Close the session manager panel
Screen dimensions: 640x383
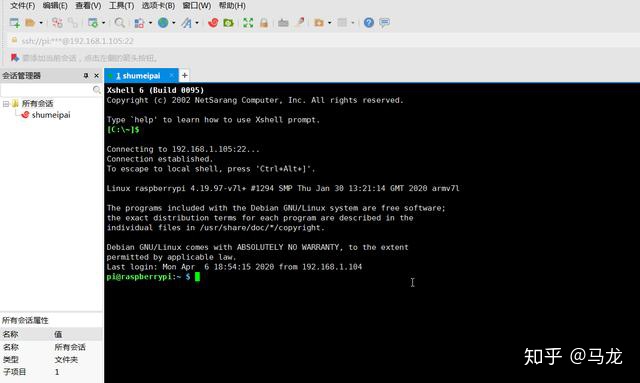point(96,76)
